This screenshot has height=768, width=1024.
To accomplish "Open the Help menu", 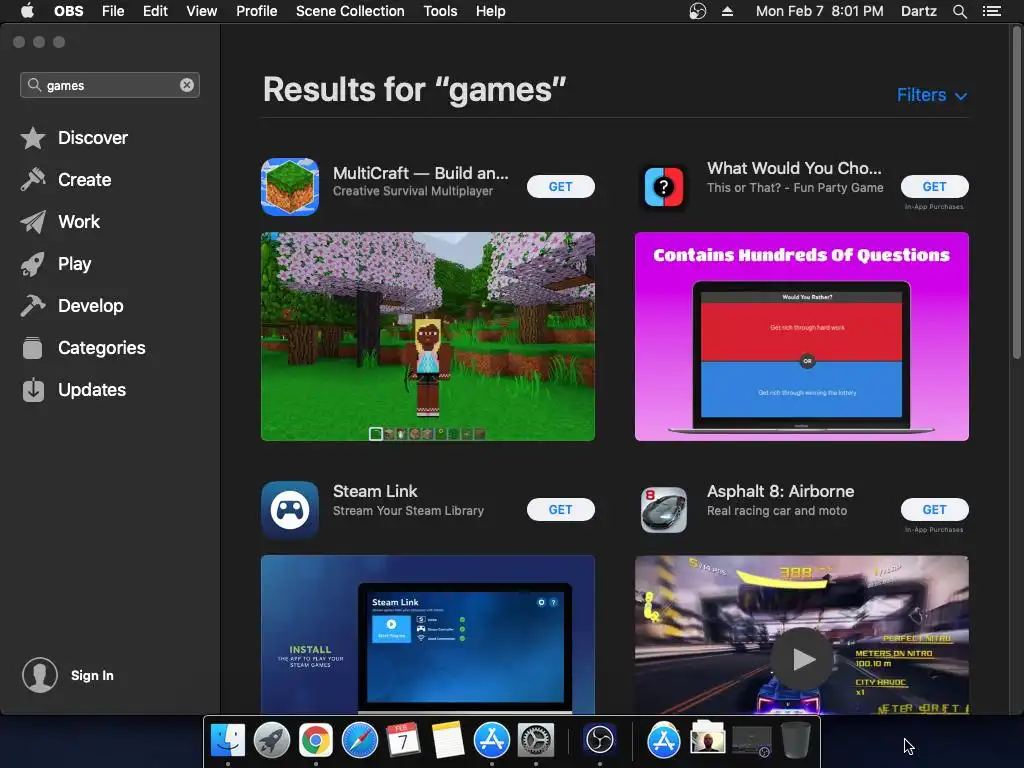I will [490, 11].
